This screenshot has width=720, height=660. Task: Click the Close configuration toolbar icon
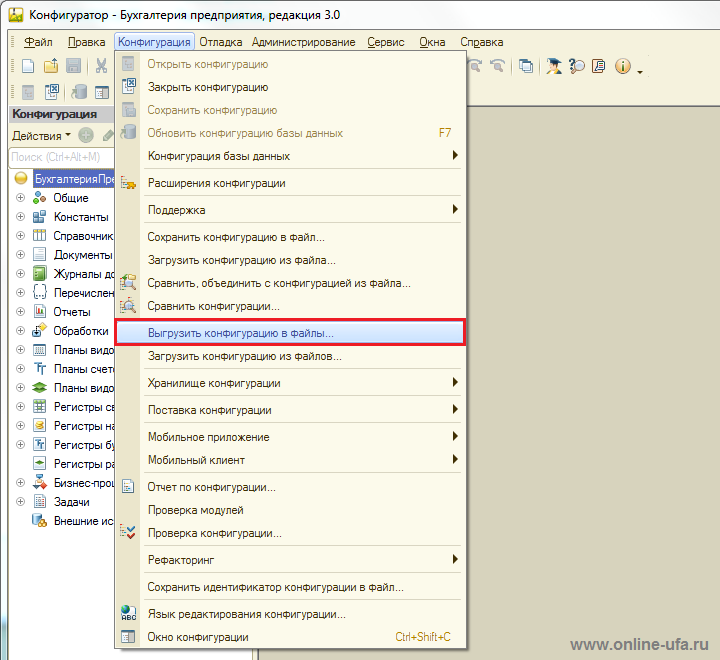point(52,92)
